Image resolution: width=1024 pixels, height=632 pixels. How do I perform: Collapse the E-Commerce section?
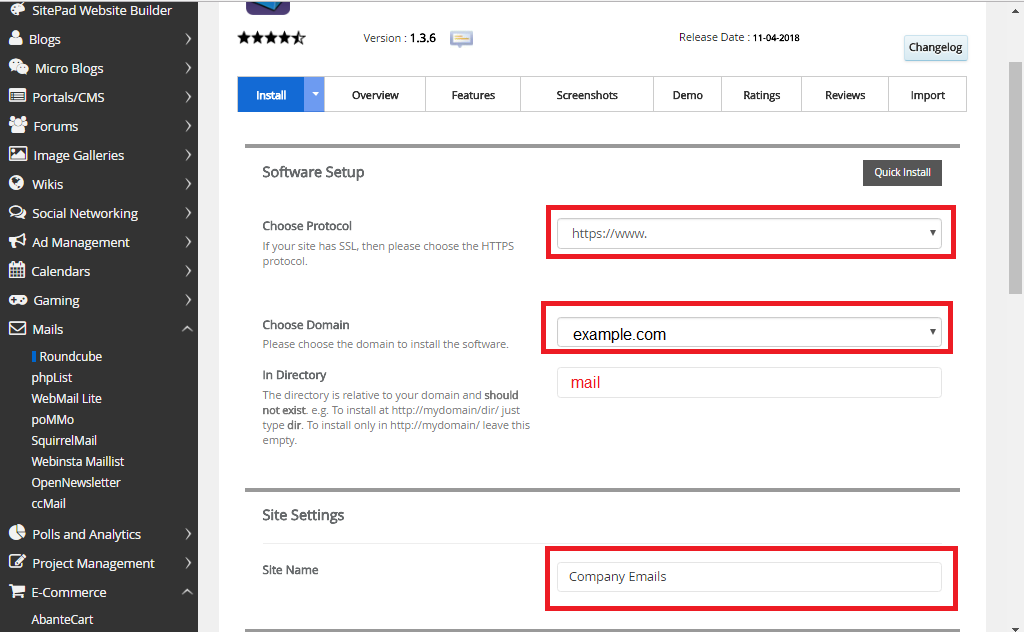coord(186,591)
